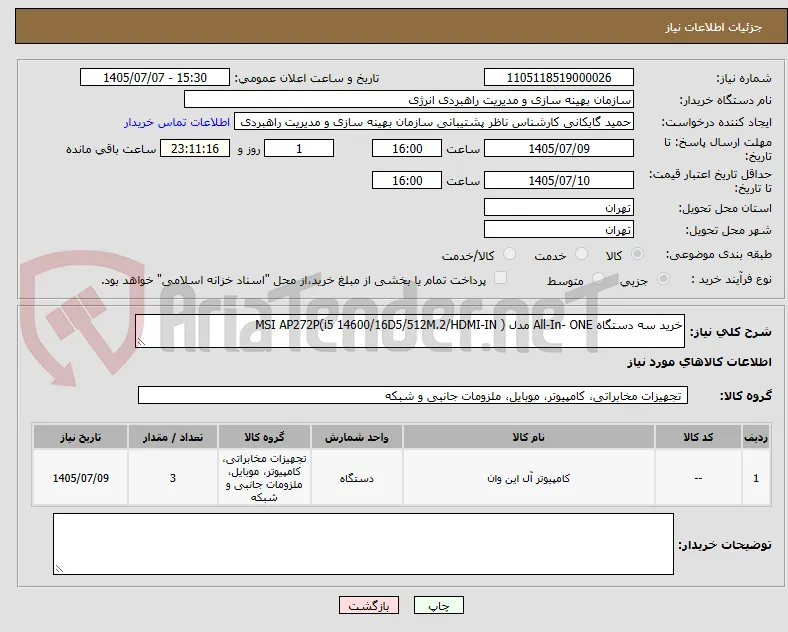Image resolution: width=788 pixels, height=632 pixels.
Task: Click the announcement date field 1405/07/07 - 15:30
Action: (x=155, y=77)
